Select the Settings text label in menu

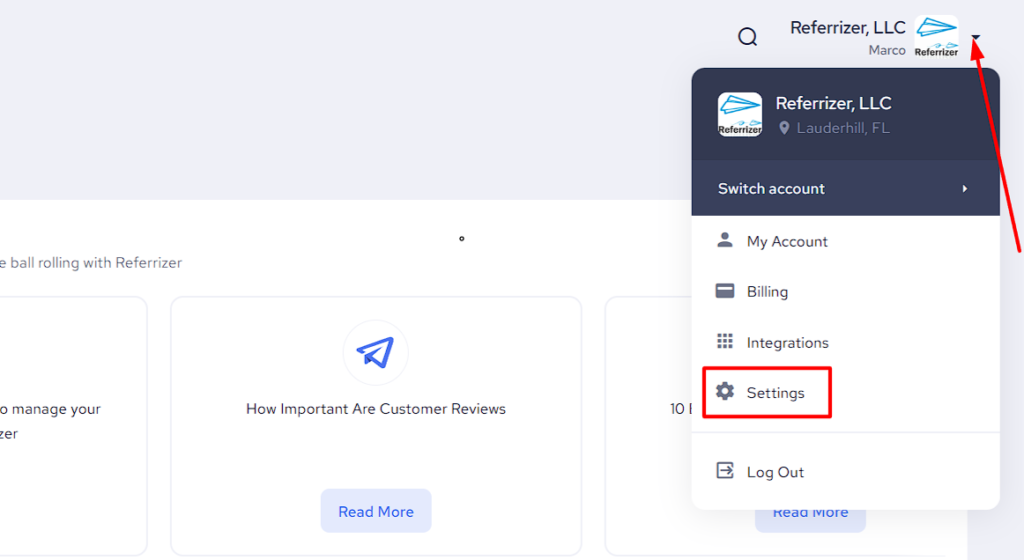point(775,393)
